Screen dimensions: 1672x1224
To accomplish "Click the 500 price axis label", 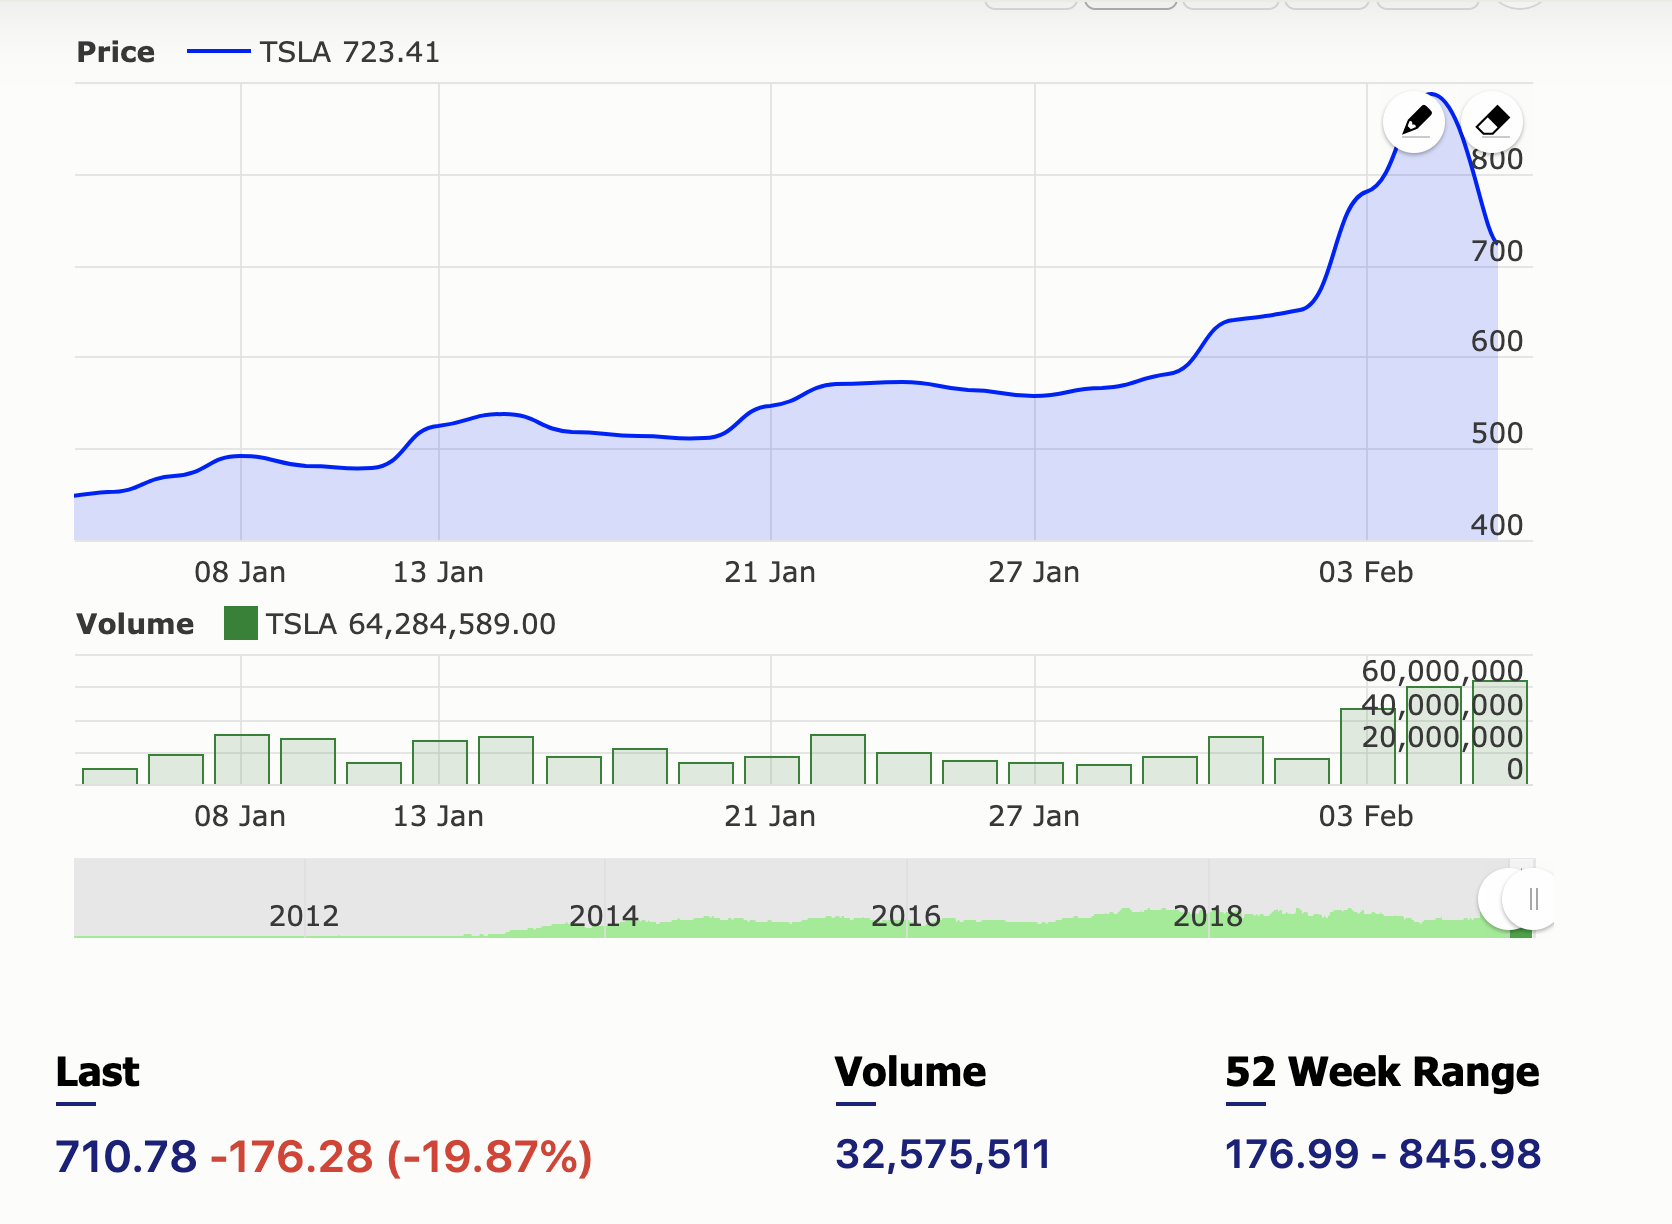I will coord(1496,433).
